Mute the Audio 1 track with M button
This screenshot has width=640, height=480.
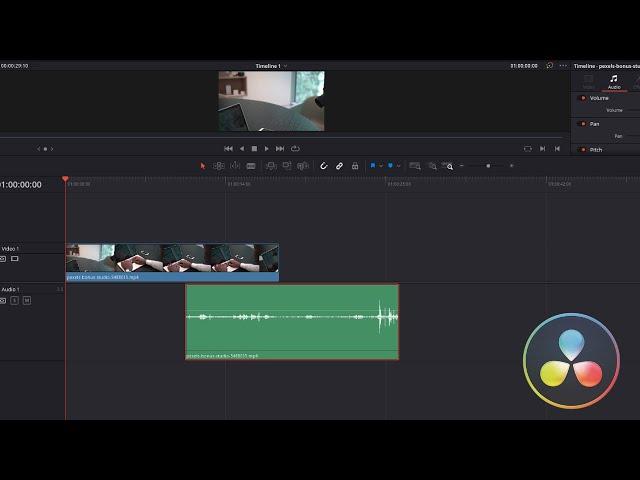pyautogui.click(x=27, y=300)
